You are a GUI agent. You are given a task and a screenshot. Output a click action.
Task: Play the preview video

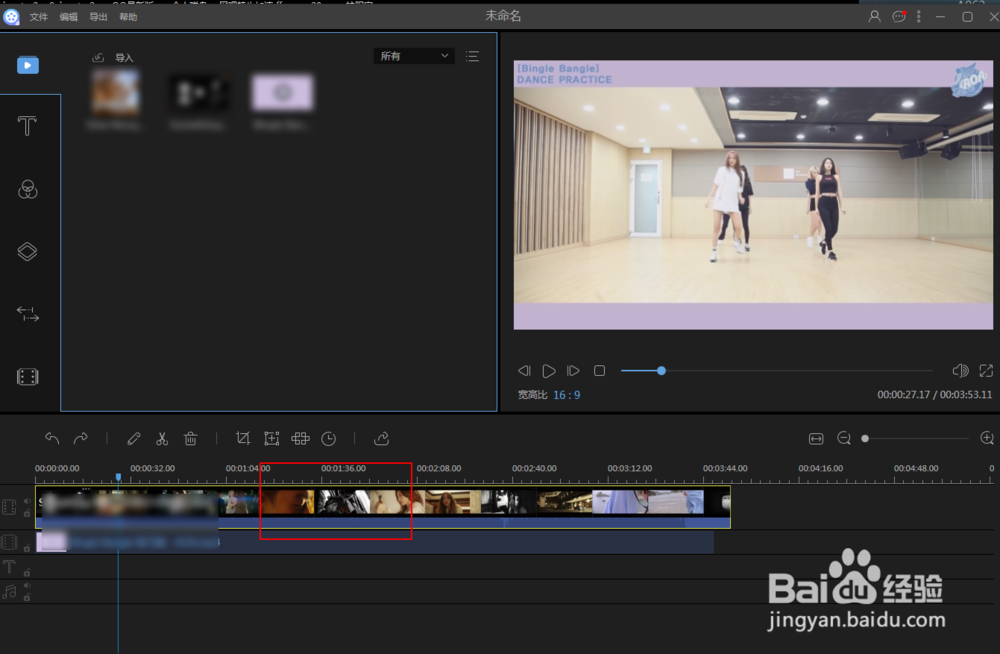[548, 371]
